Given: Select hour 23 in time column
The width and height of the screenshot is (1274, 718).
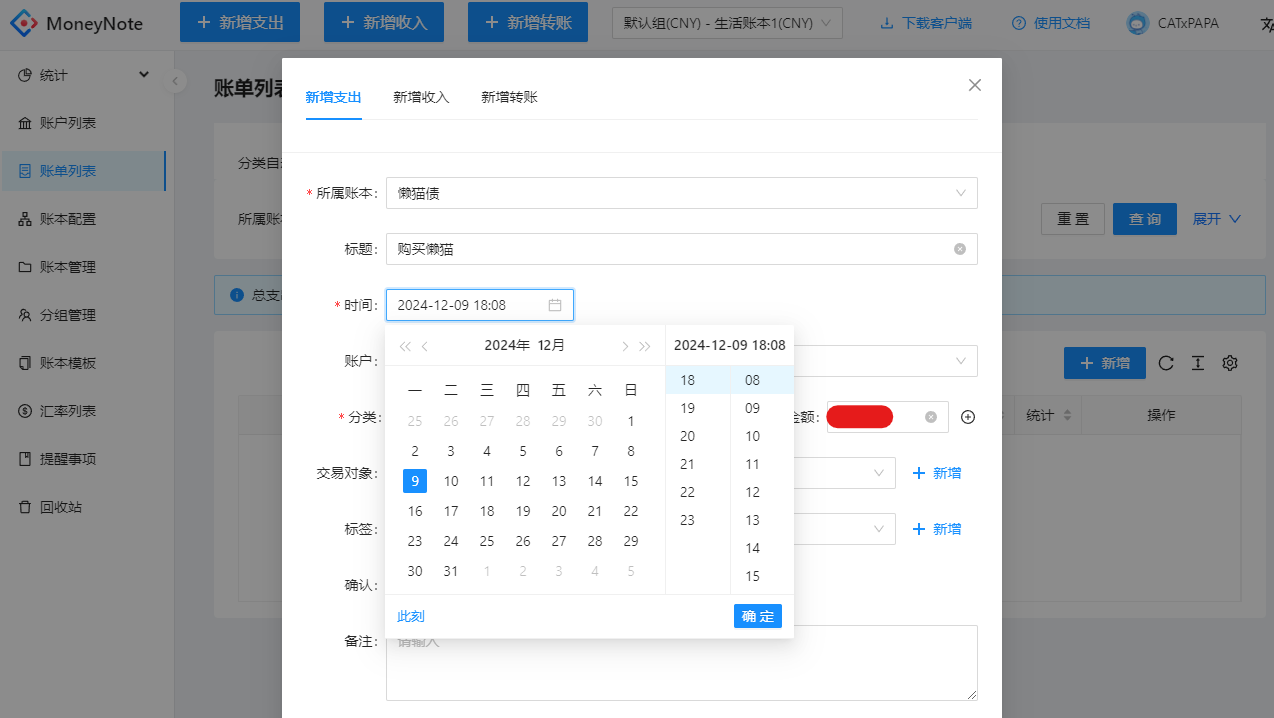Looking at the screenshot, I should click(697, 520).
